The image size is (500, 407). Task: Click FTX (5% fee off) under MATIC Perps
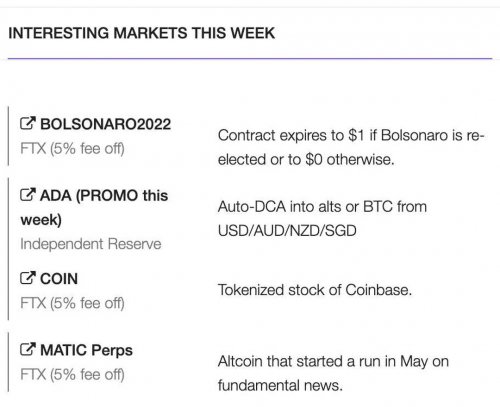pyautogui.click(x=72, y=375)
